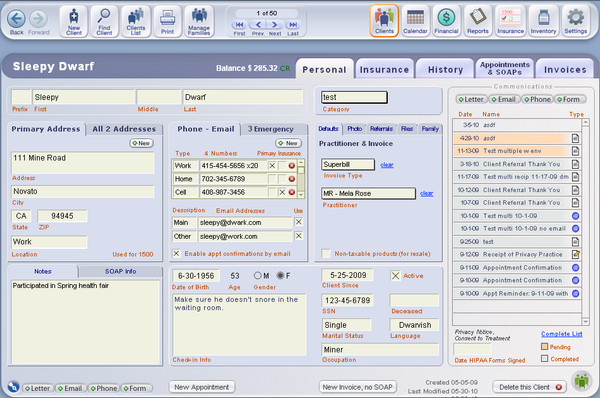The width and height of the screenshot is (600, 398).
Task: Toggle Enable appt confirmations by email
Action: point(176,253)
